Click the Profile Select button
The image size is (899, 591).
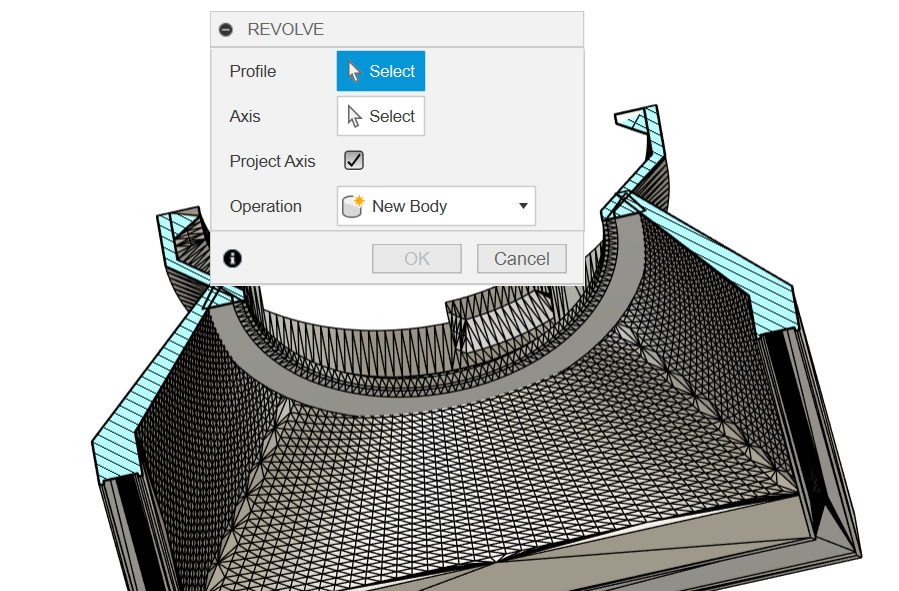(x=381, y=71)
